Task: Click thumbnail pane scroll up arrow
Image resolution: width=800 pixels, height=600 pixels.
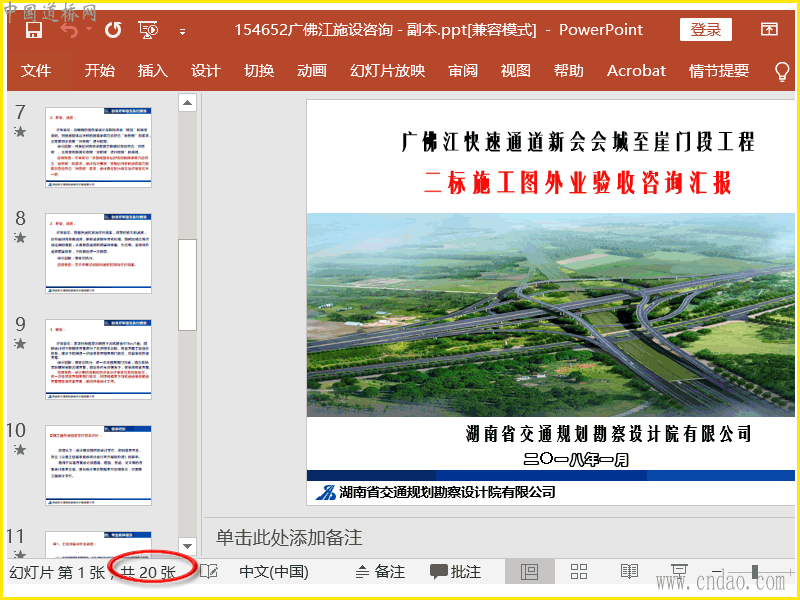Action: click(187, 103)
